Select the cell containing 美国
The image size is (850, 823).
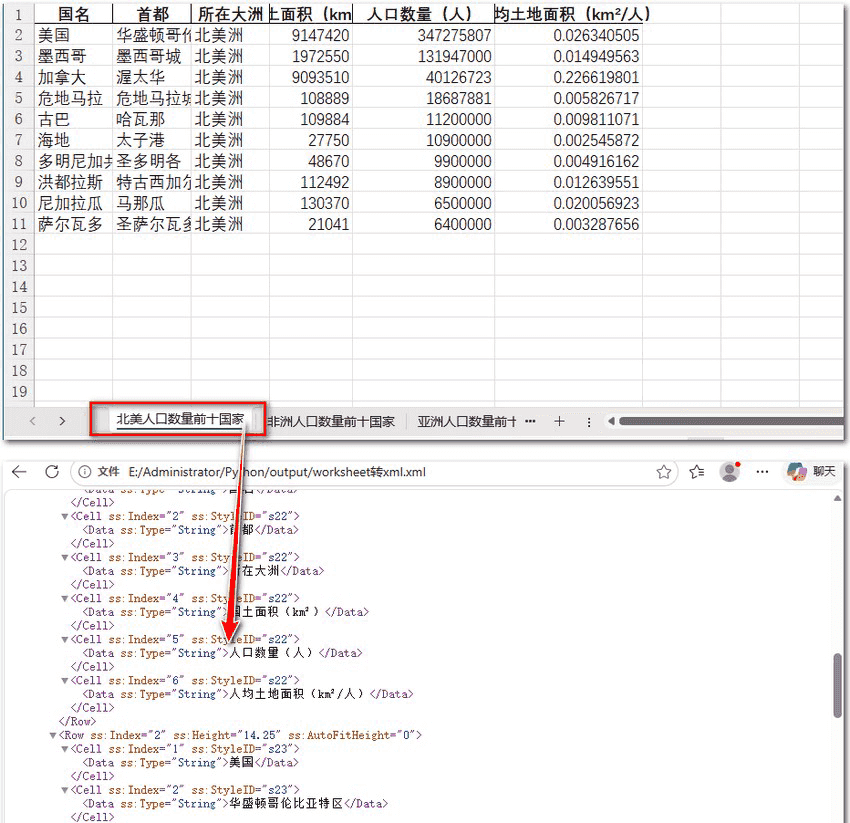coord(73,35)
